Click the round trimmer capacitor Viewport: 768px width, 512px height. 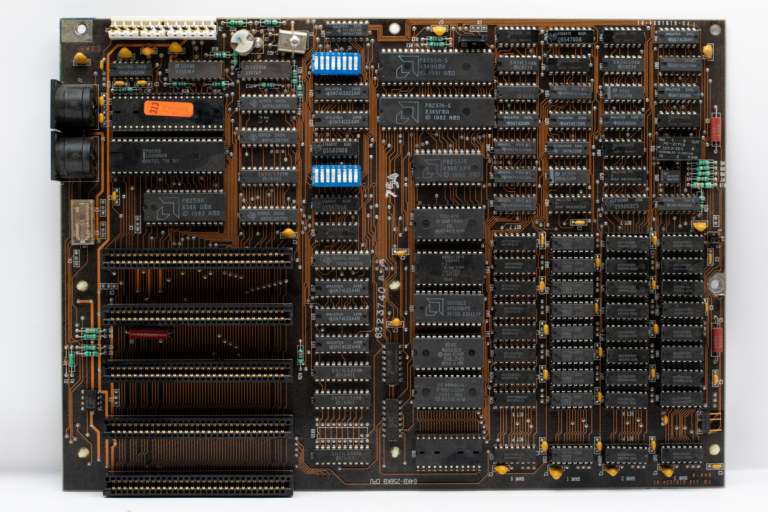(242, 41)
